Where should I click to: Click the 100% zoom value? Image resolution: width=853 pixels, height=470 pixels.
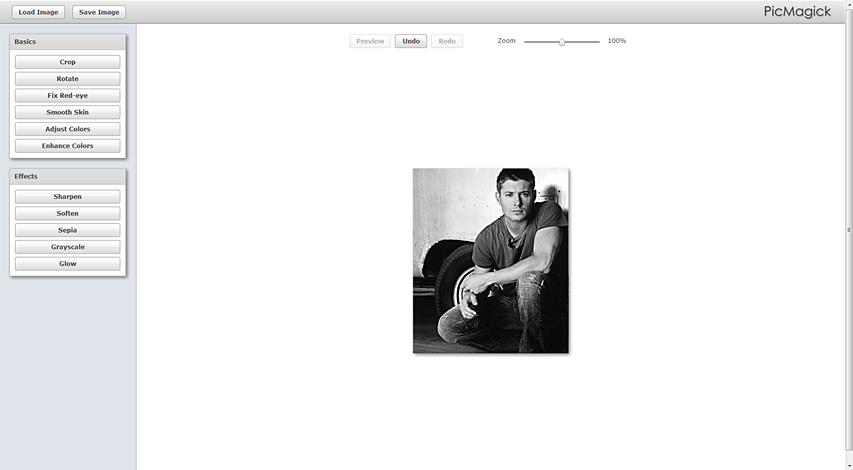point(617,41)
